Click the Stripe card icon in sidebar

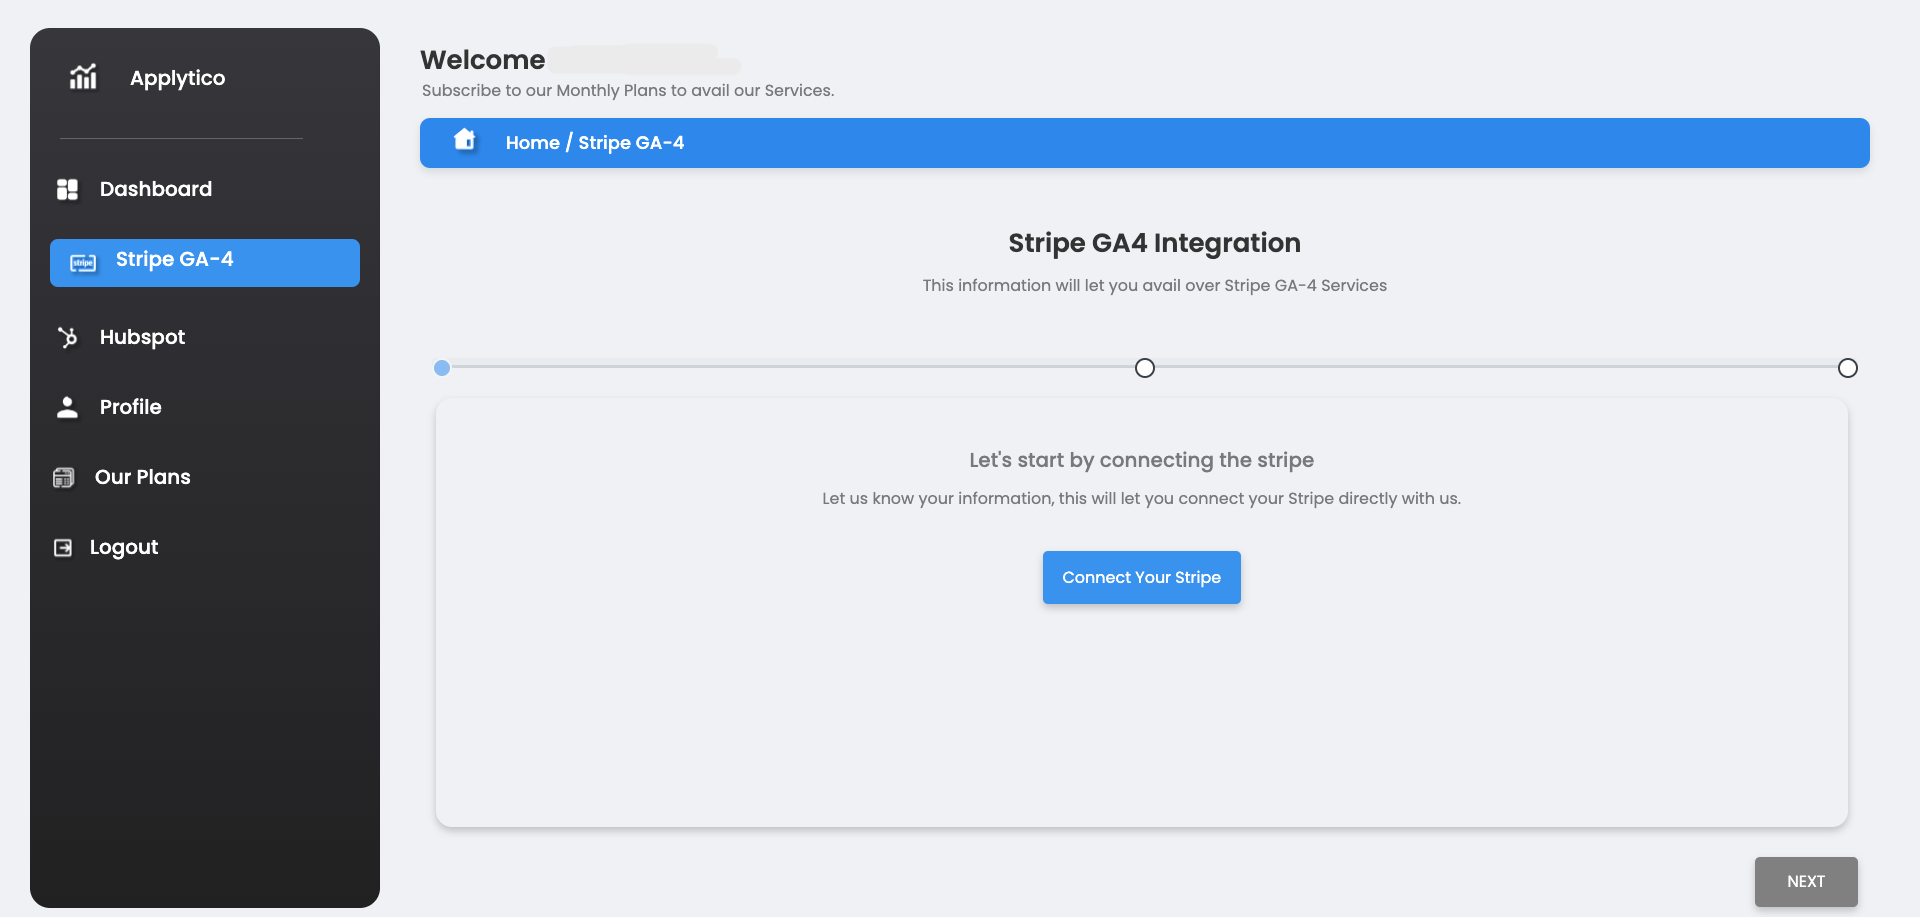tap(83, 263)
